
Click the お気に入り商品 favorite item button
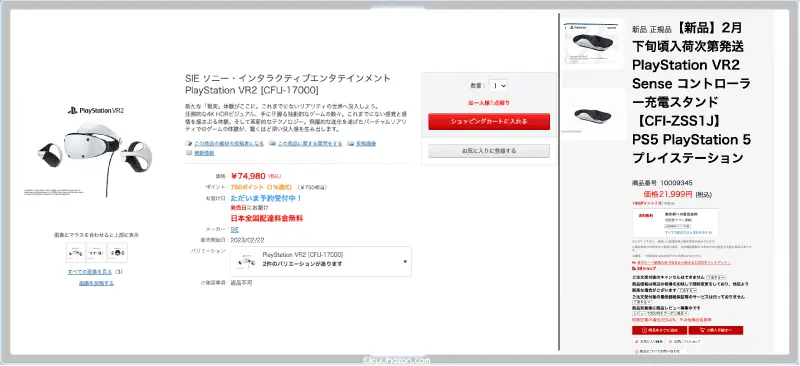(648, 341)
